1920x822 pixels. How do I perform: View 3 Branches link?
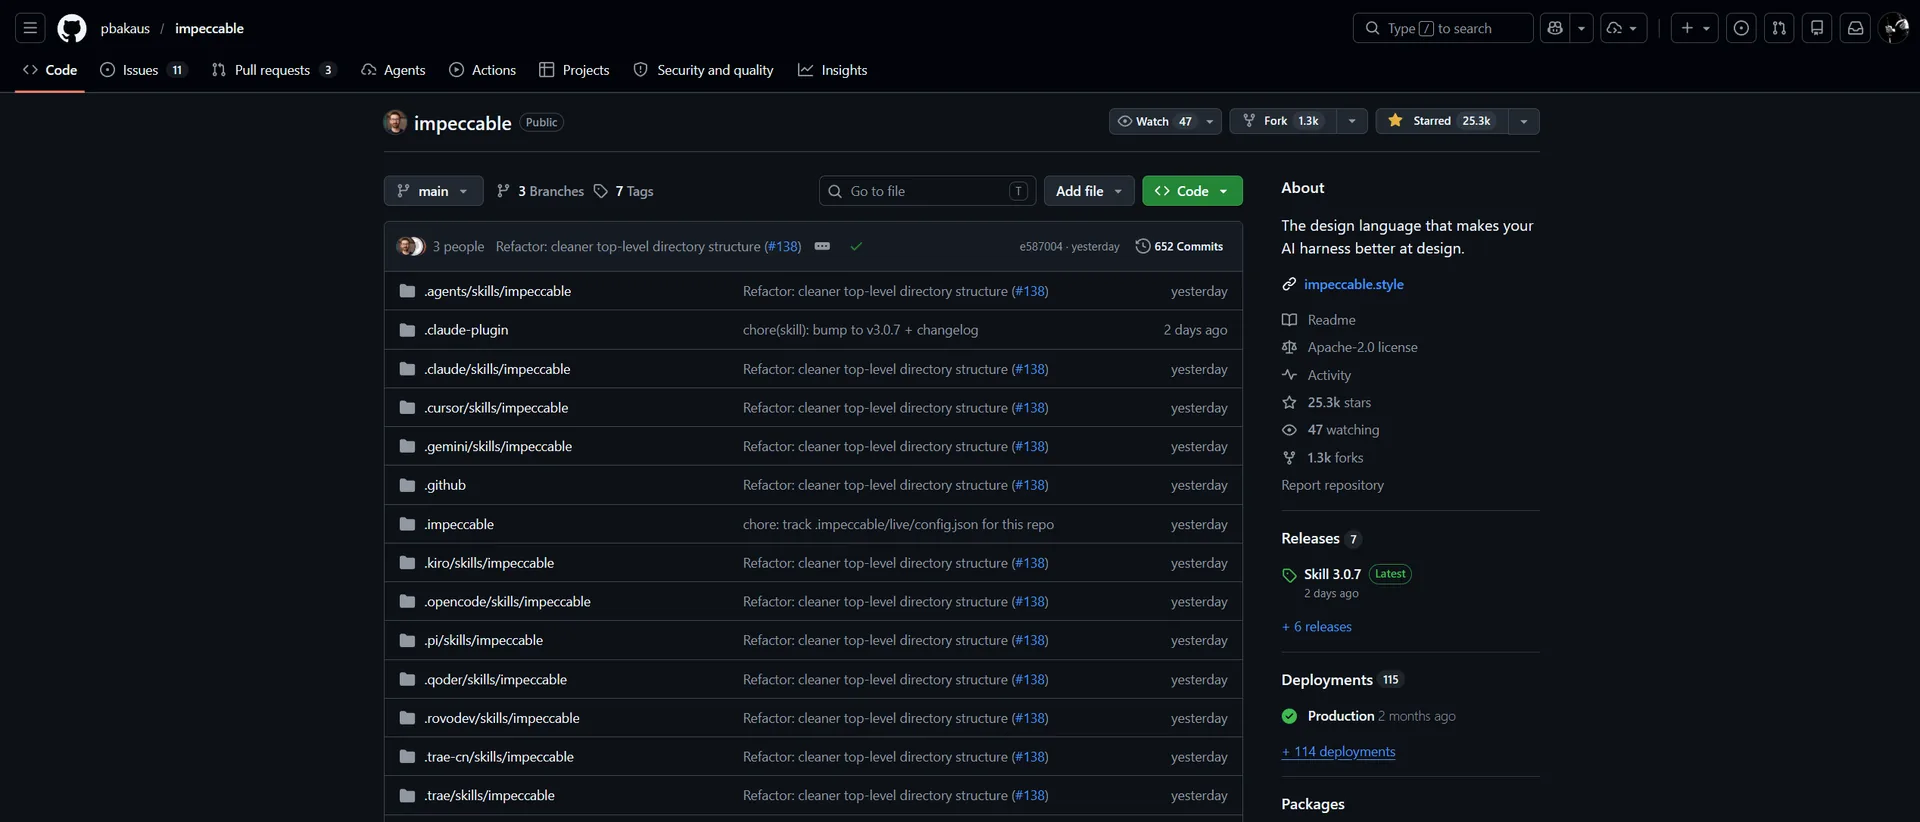click(540, 191)
